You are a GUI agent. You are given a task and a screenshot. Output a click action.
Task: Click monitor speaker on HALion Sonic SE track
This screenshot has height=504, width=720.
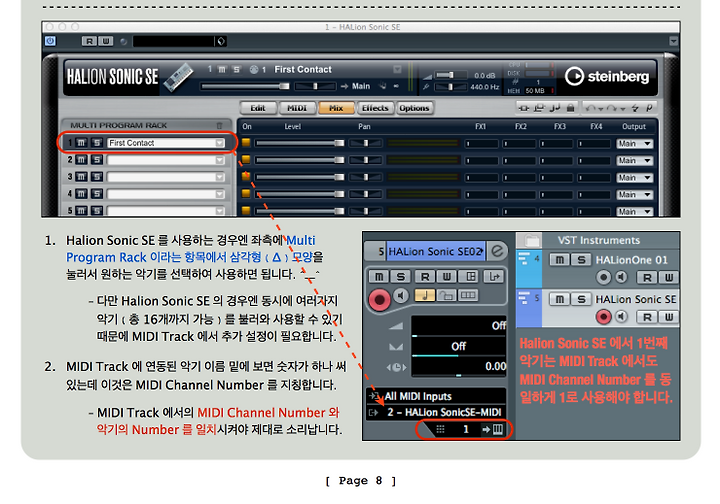621,317
